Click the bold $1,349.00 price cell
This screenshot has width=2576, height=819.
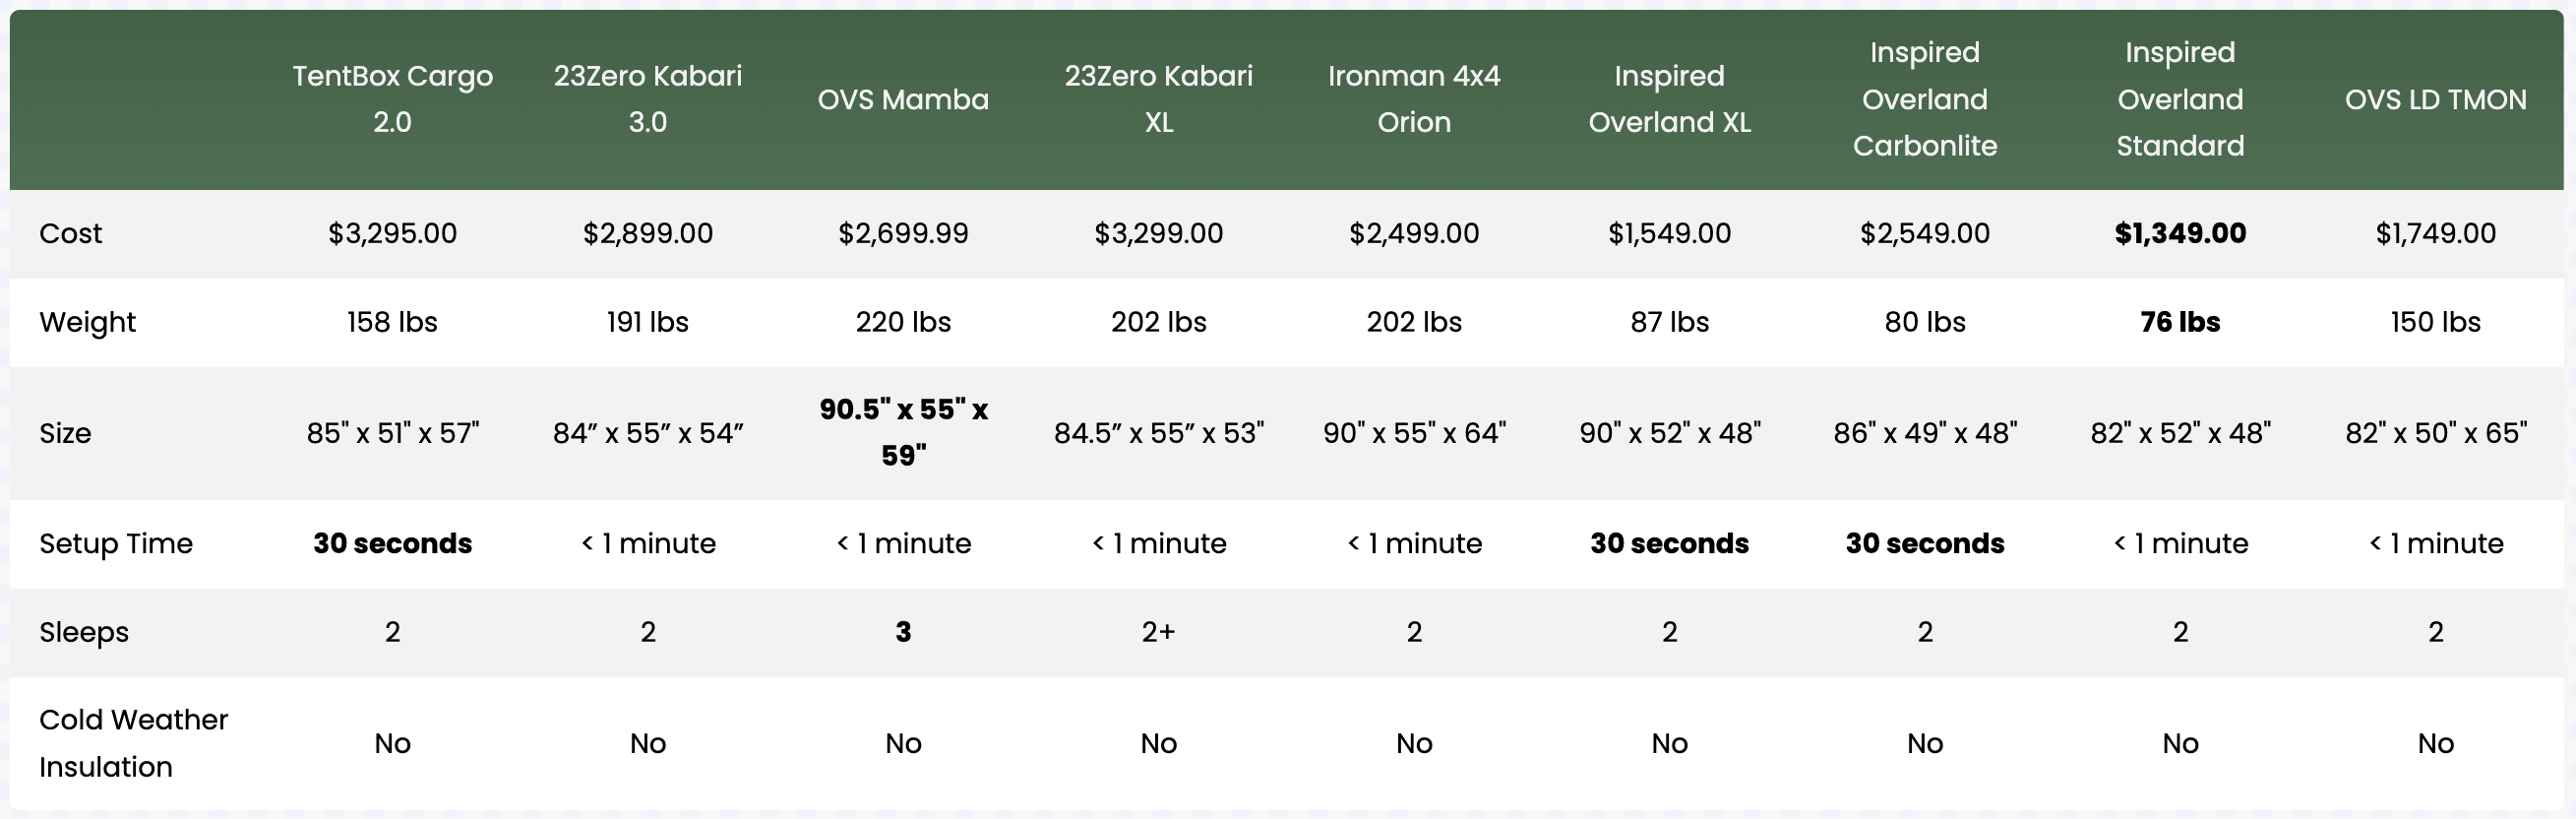coord(2180,233)
